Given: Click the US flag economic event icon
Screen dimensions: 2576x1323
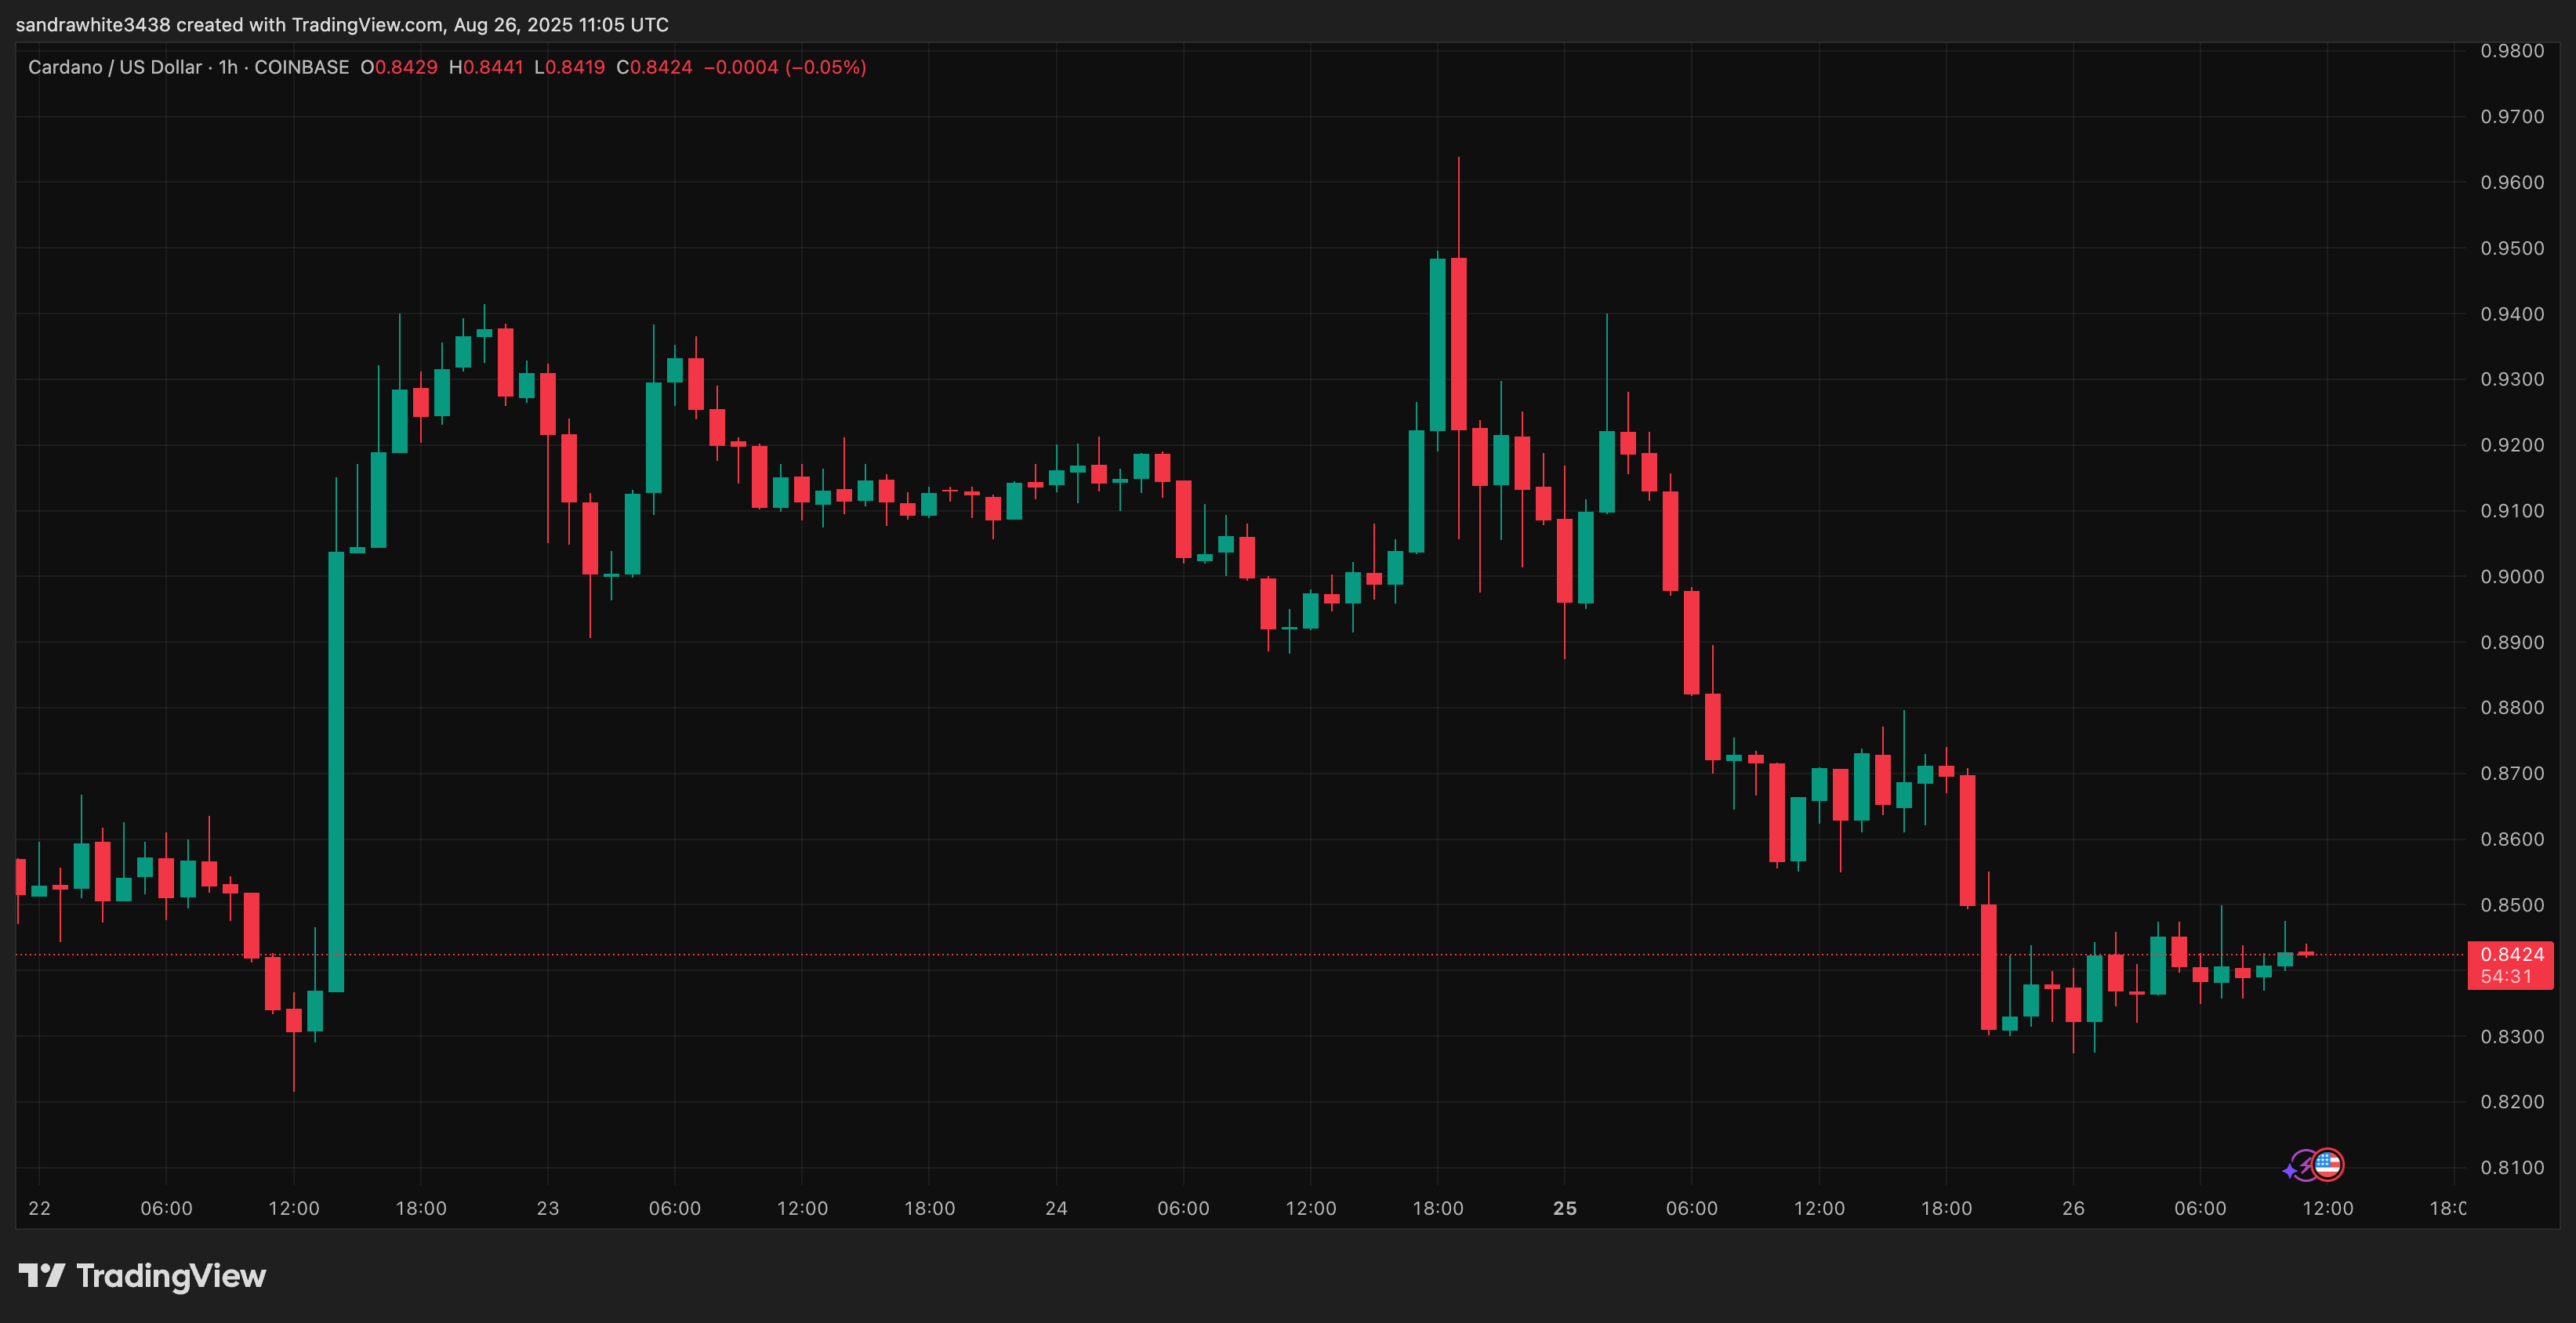Looking at the screenshot, I should pyautogui.click(x=2328, y=1164).
